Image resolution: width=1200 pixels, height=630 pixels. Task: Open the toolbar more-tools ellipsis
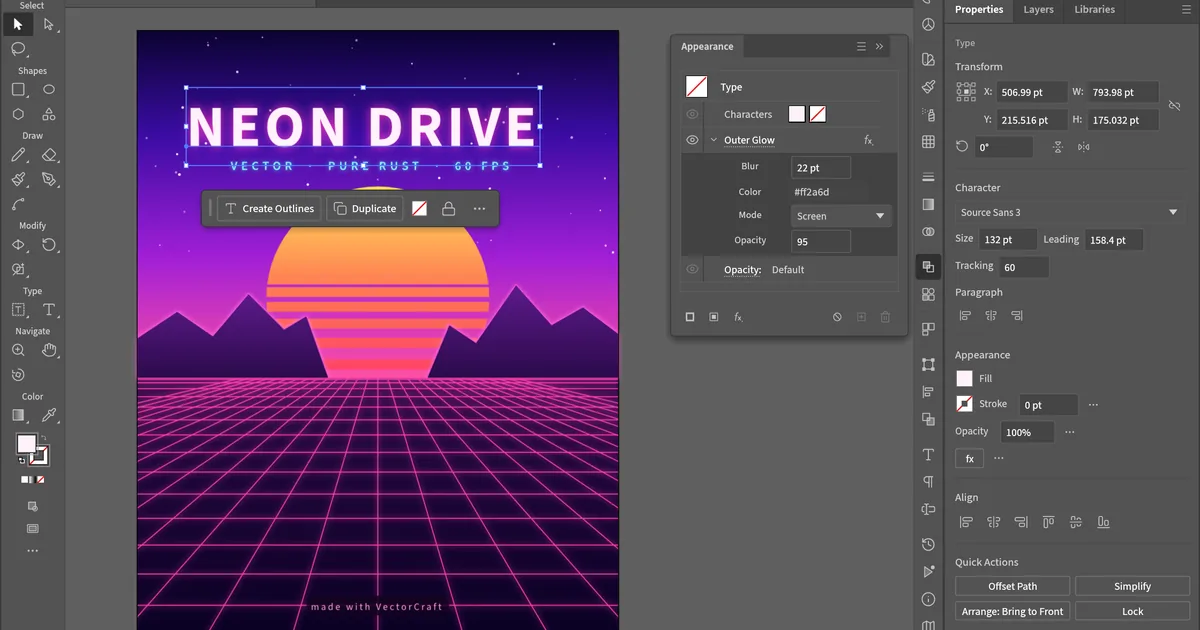tap(33, 550)
